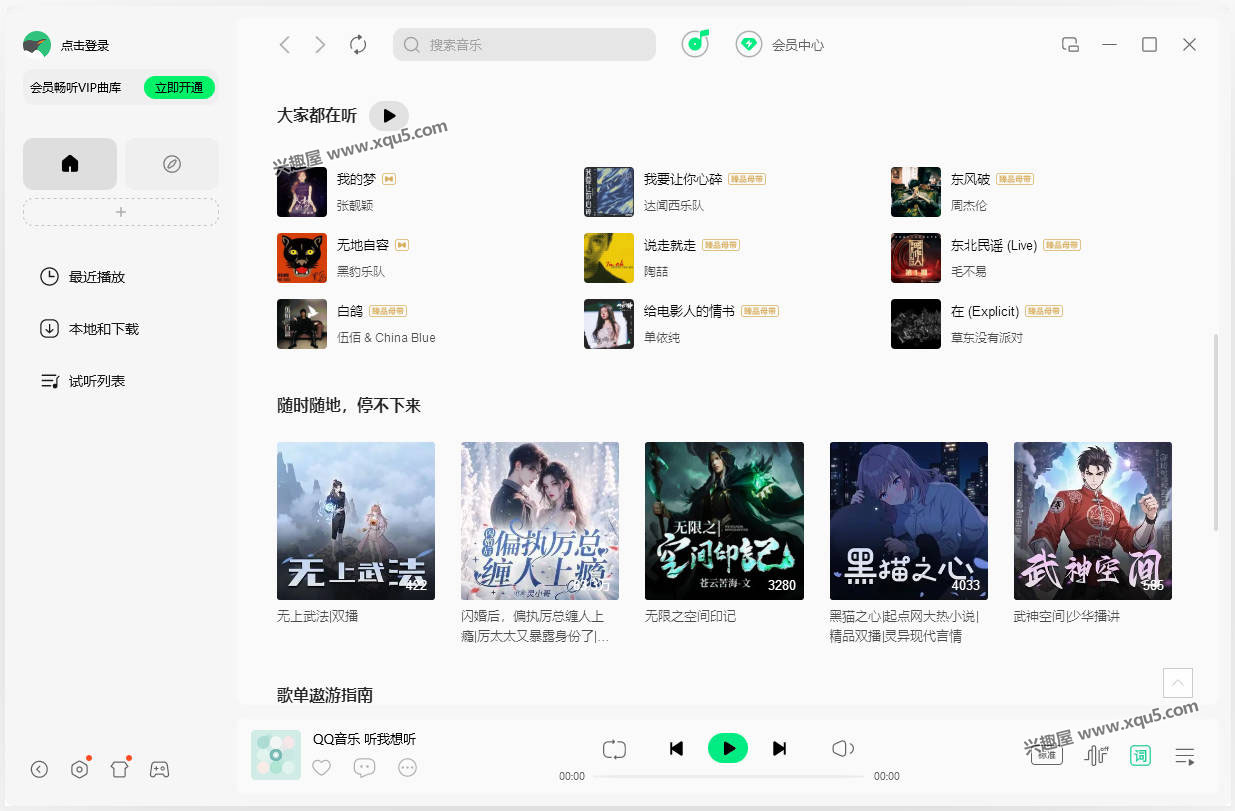Screen dimensions: 1235x811
Task: Refresh the page with the reload icon
Action: tap(358, 45)
